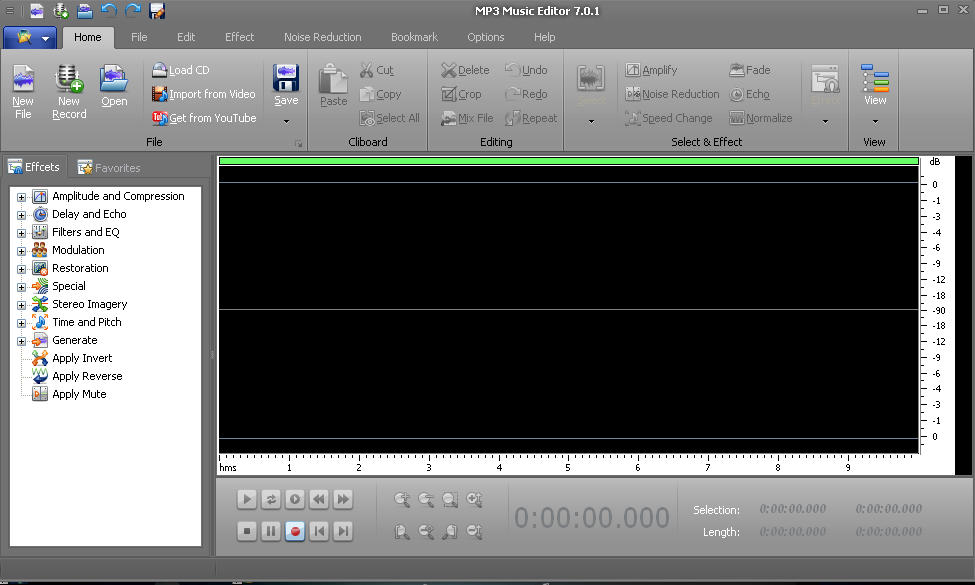Image resolution: width=975 pixels, height=585 pixels.
Task: Click the View list icon
Action: pyautogui.click(x=875, y=78)
